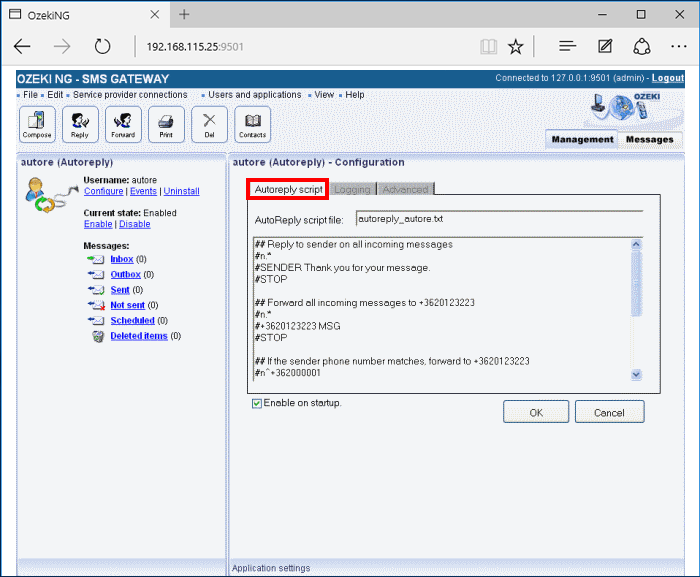
Task: Open the Edit menu
Action: coord(55,95)
